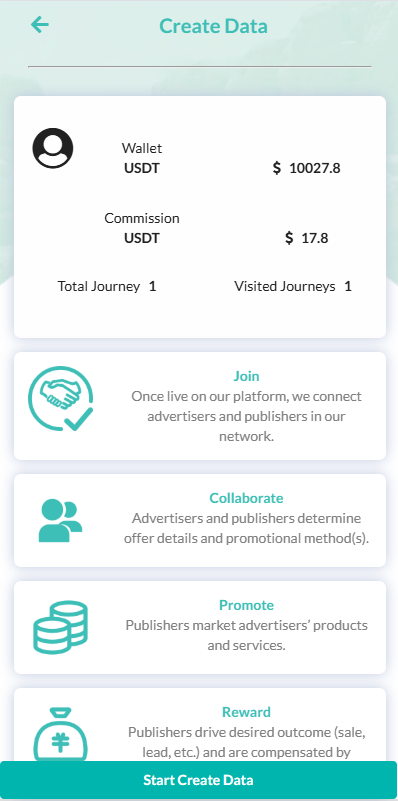Check the commission amount 17.8
Screen dimensions: 398x801
307,238
